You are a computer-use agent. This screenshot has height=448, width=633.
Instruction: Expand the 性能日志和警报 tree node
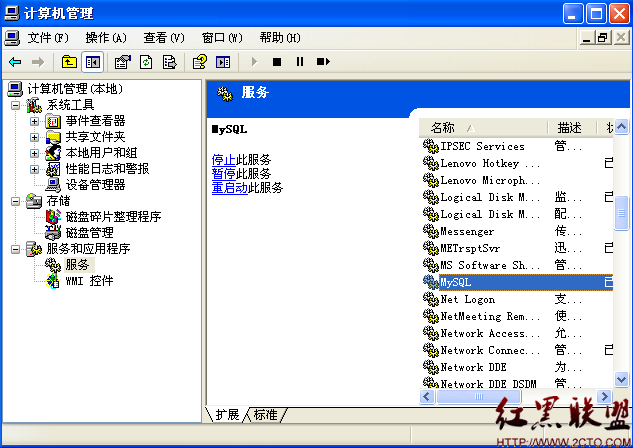(34, 169)
